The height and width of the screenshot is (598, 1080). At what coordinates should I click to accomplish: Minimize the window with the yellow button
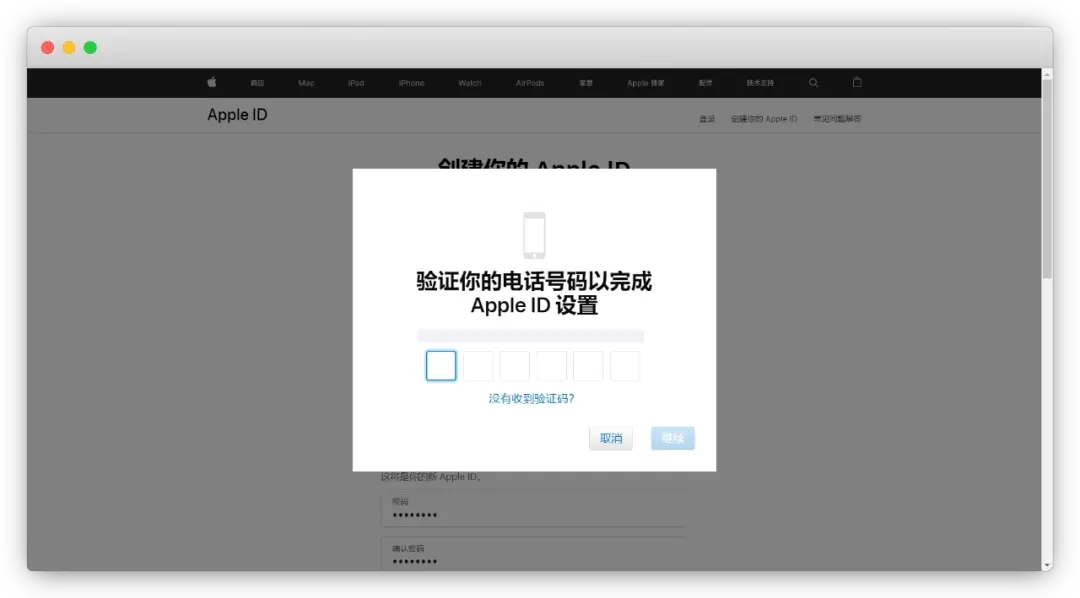tap(69, 48)
